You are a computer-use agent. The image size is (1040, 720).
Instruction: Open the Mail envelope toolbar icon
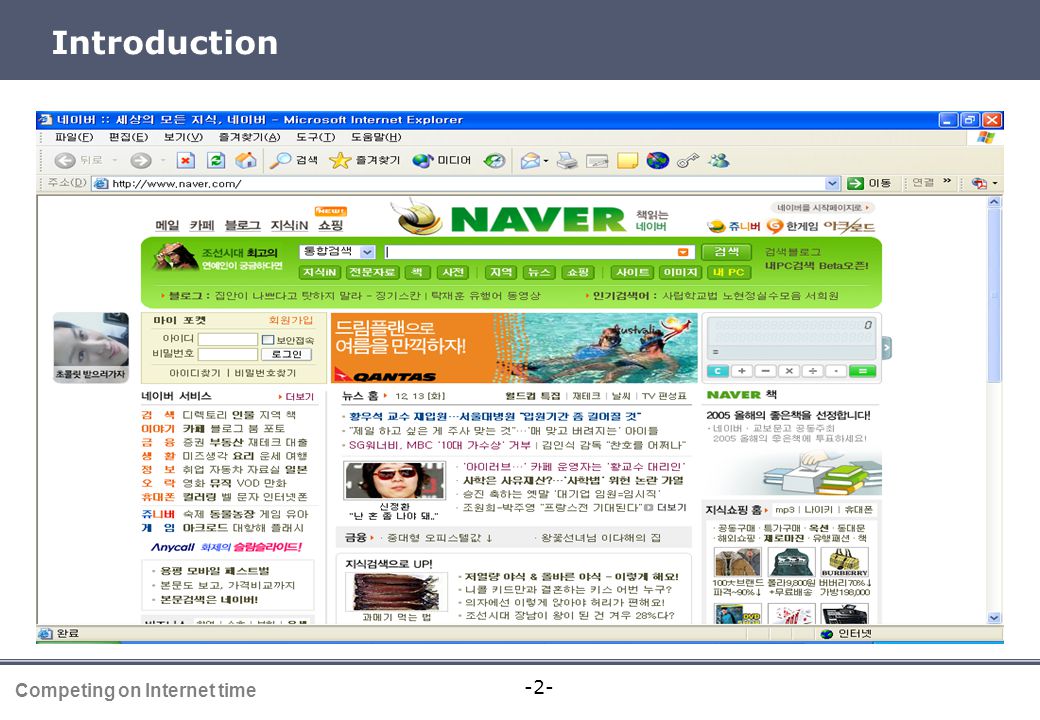pyautogui.click(x=530, y=160)
